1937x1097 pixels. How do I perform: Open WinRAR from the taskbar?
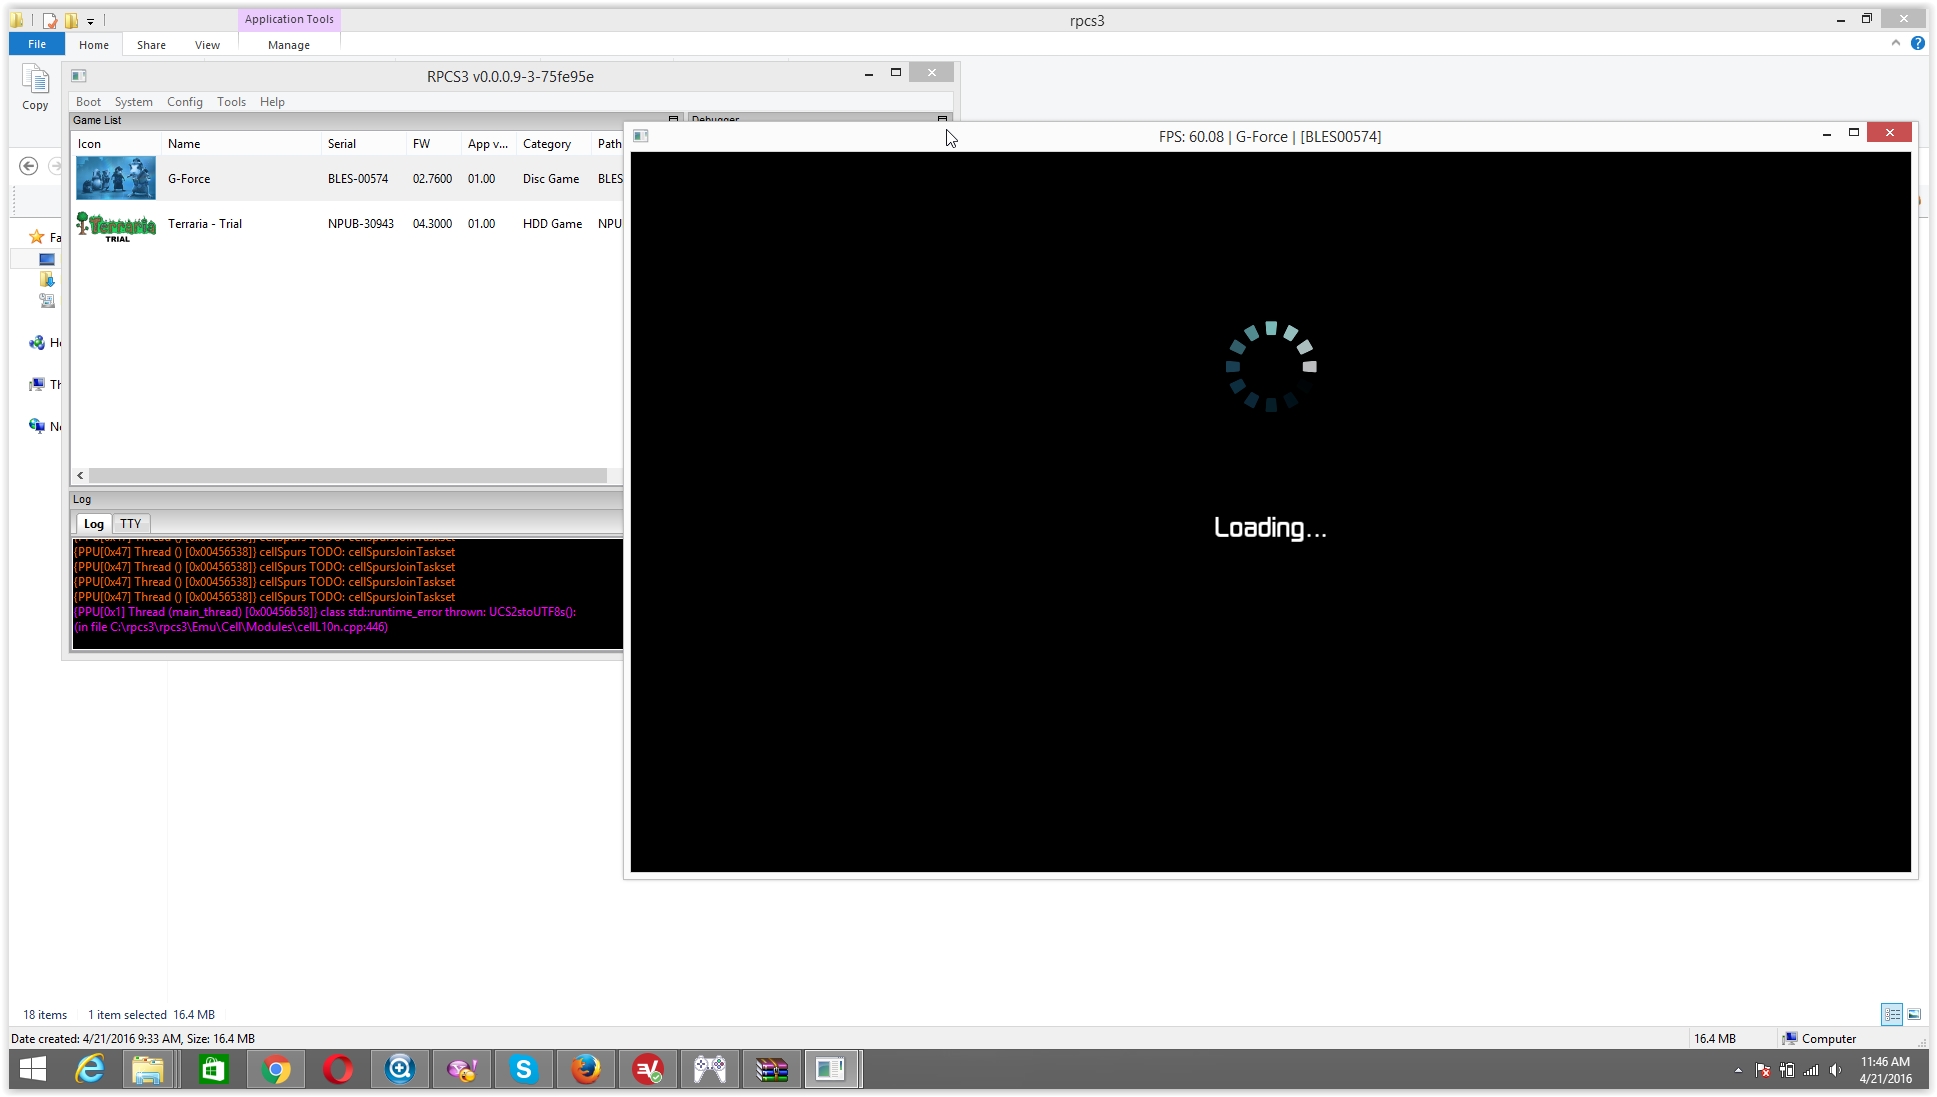(771, 1070)
